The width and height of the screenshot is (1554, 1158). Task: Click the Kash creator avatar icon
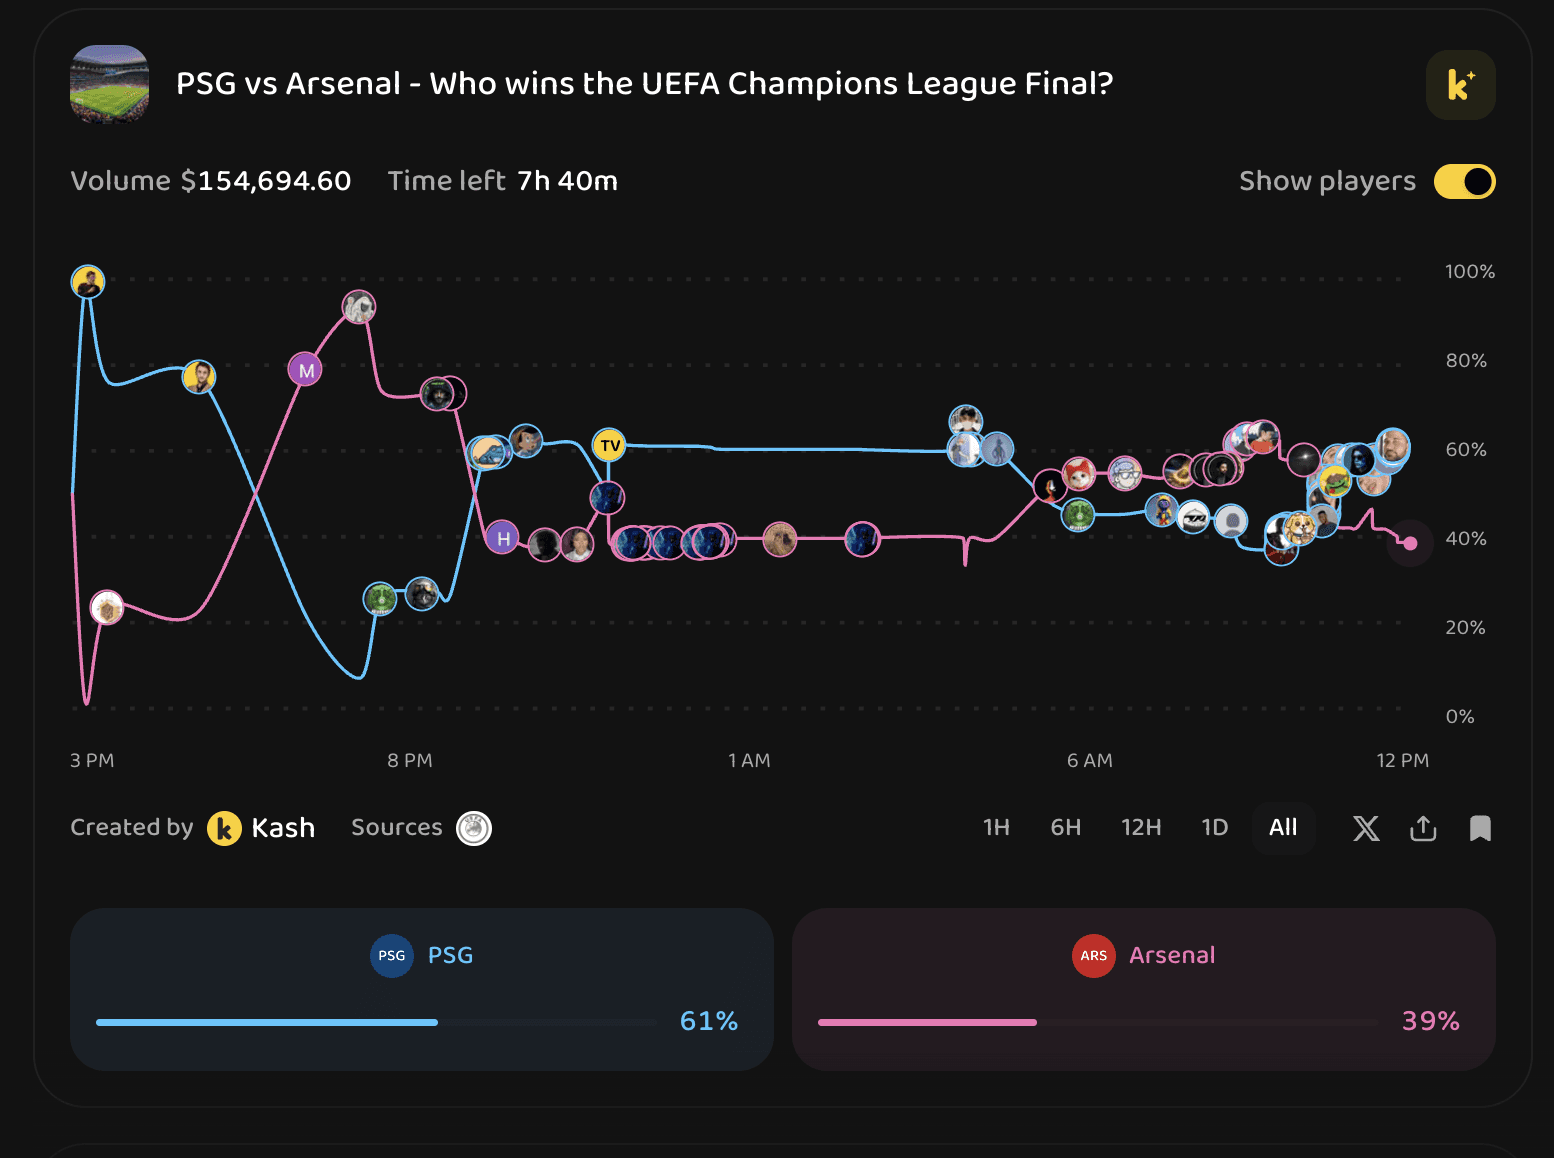pos(224,828)
